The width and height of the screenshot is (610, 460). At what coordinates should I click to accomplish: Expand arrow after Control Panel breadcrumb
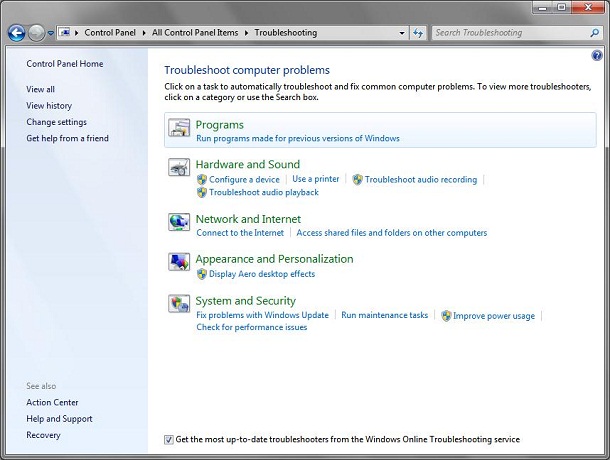(144, 33)
